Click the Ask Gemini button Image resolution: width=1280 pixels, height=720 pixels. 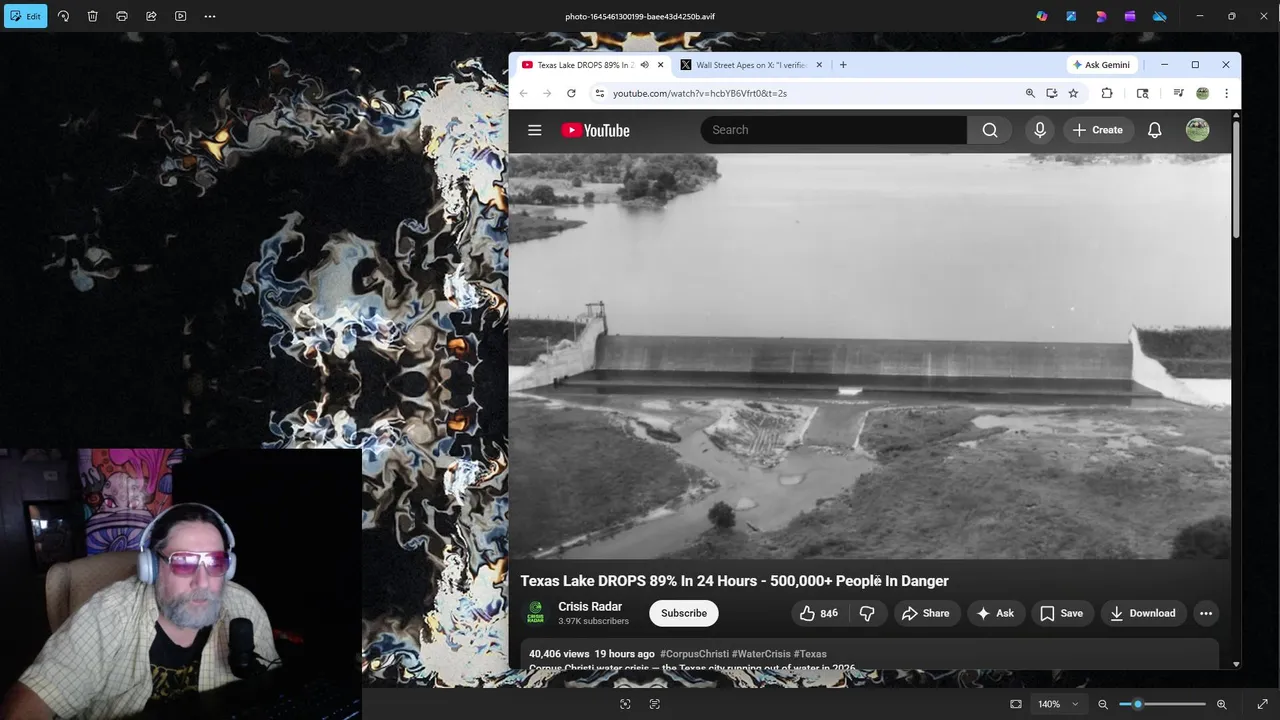point(1101,65)
